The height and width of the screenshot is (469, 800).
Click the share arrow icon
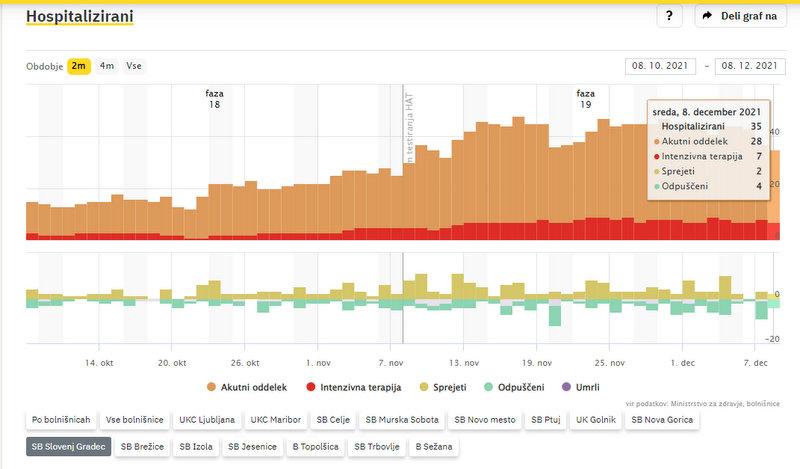click(708, 16)
